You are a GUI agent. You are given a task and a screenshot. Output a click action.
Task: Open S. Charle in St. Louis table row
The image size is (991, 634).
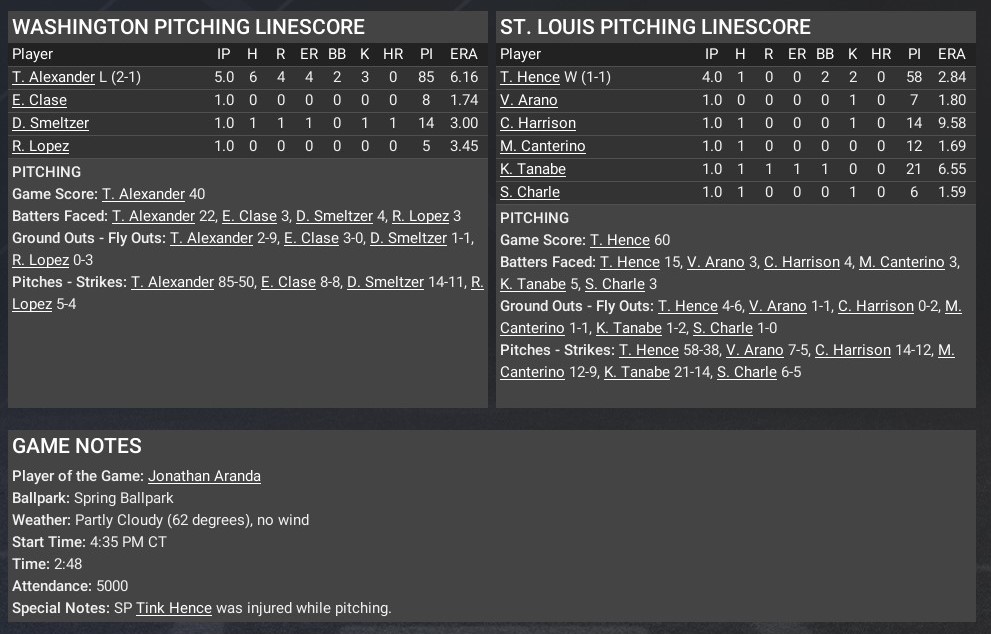[x=530, y=192]
